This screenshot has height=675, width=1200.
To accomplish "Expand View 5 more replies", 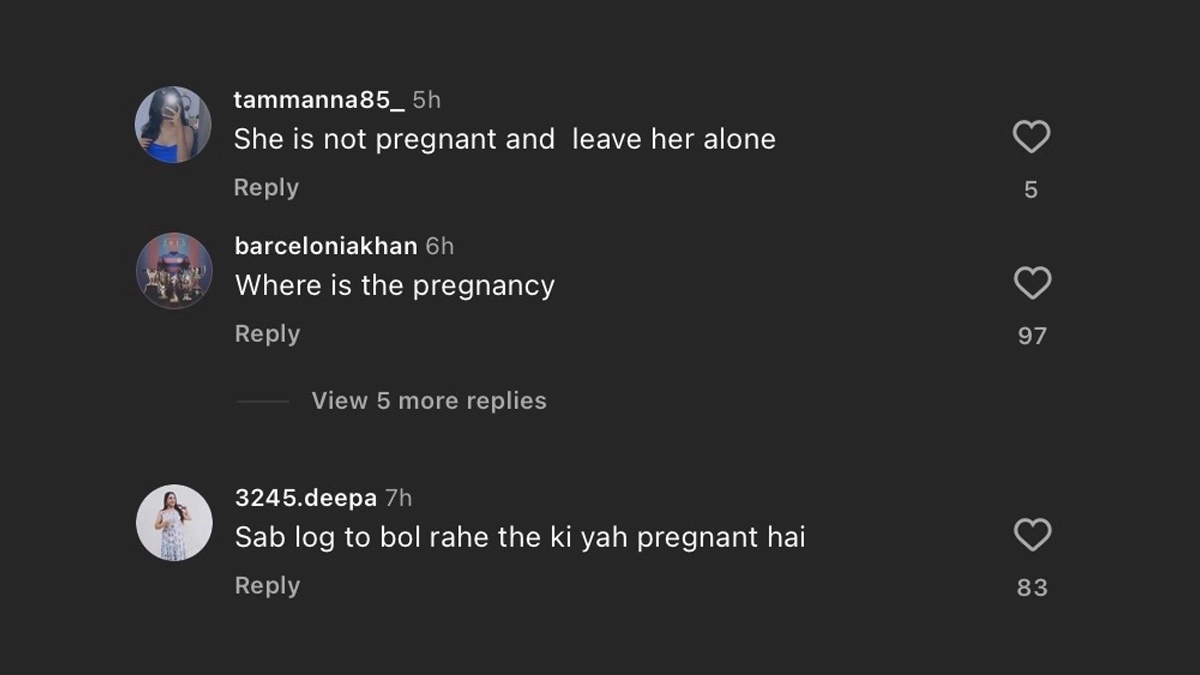I will [429, 401].
